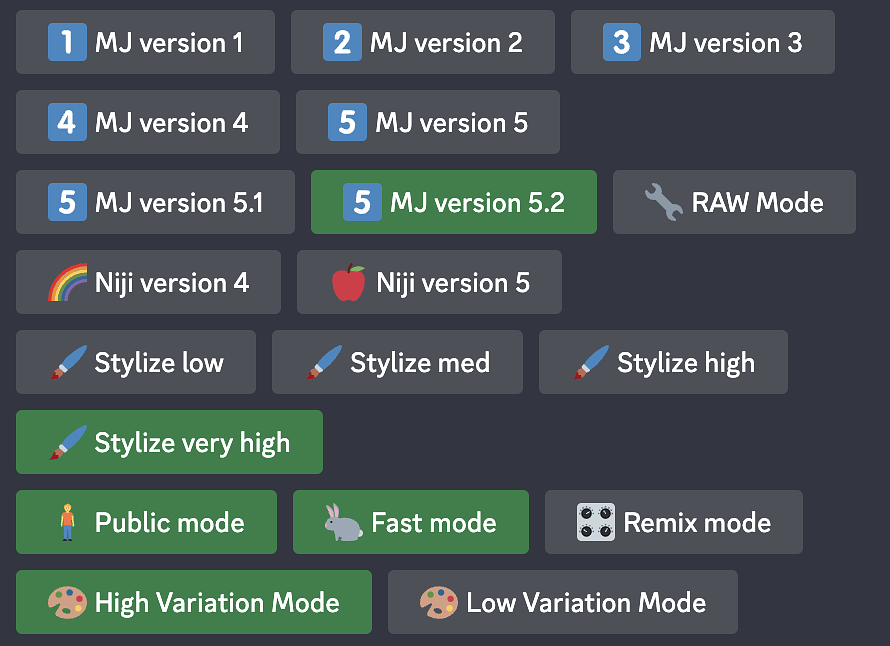Deselect the active MJ version 5.2 button
Image resolution: width=890 pixels, height=646 pixels.
[454, 202]
